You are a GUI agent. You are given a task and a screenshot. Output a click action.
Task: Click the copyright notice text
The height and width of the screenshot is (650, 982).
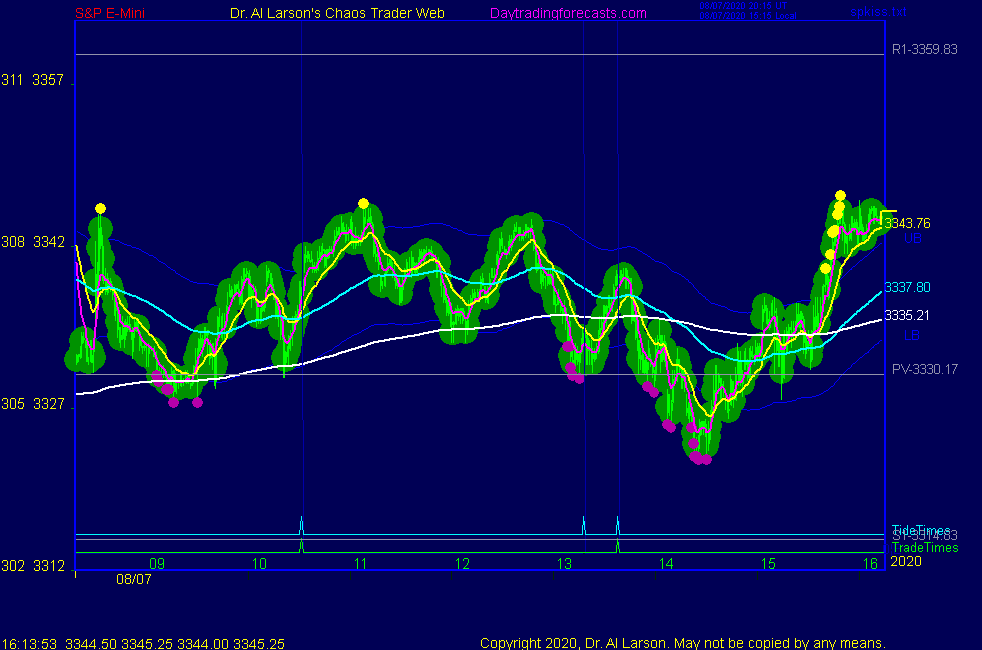[x=683, y=643]
